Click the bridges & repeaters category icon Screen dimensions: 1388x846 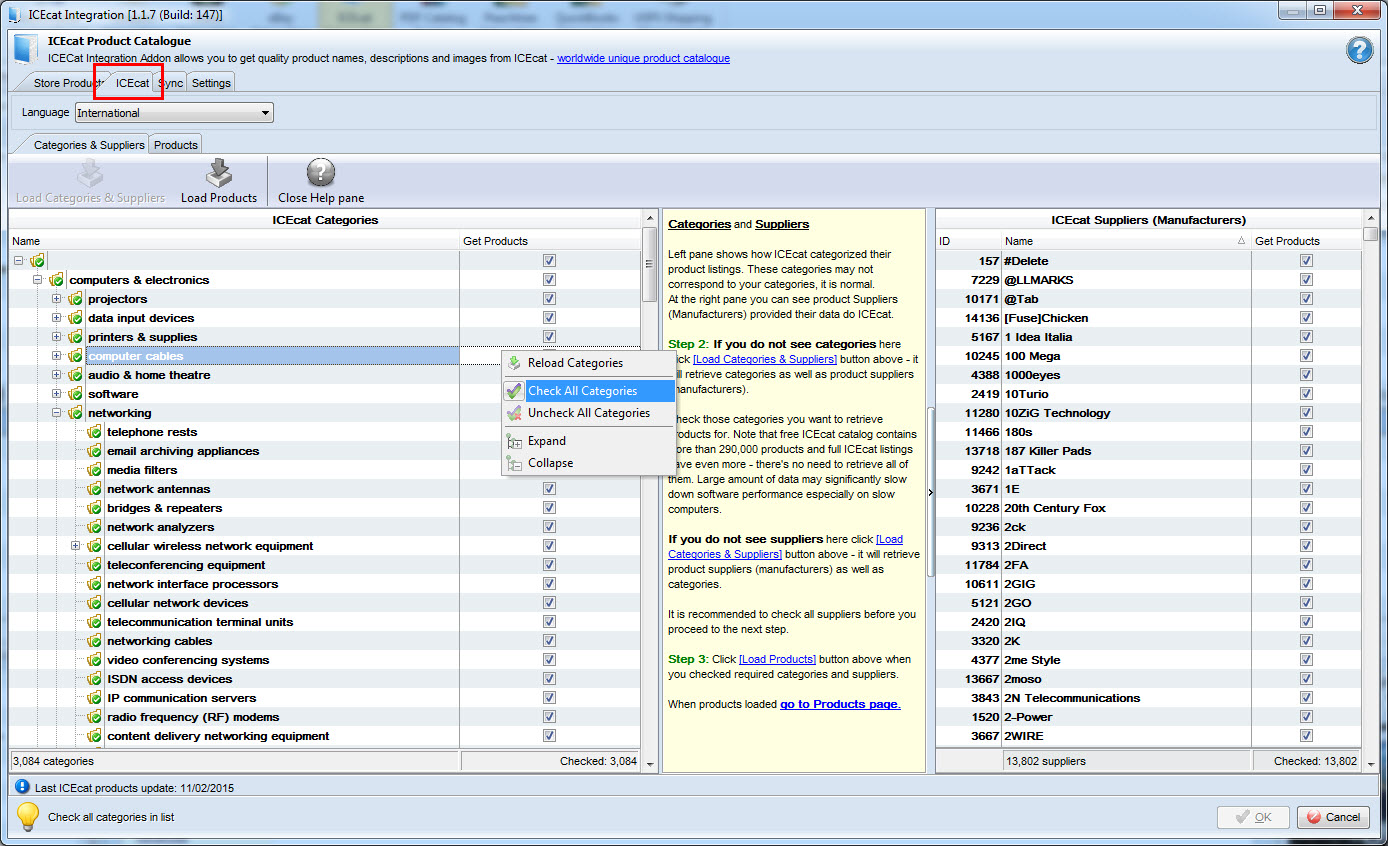pyautogui.click(x=94, y=508)
